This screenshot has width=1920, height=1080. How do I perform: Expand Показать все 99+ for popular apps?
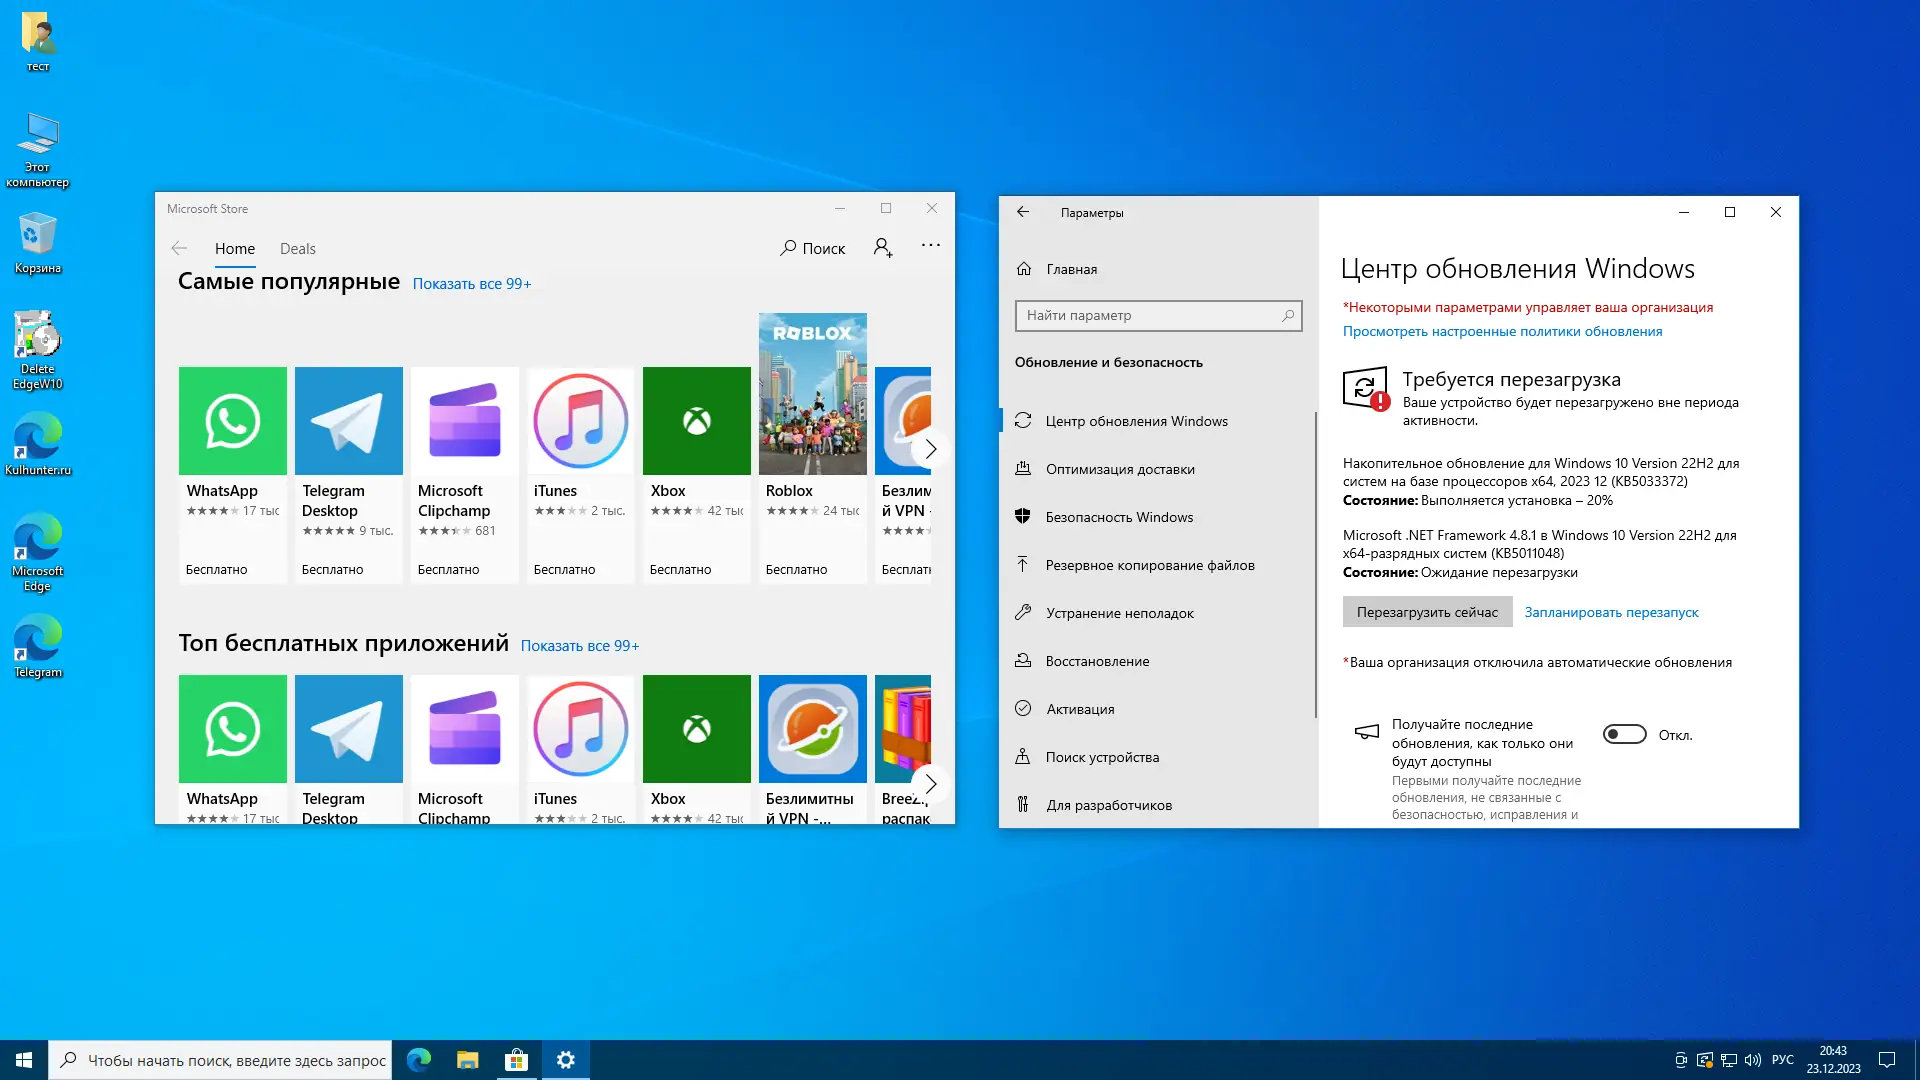click(x=472, y=284)
